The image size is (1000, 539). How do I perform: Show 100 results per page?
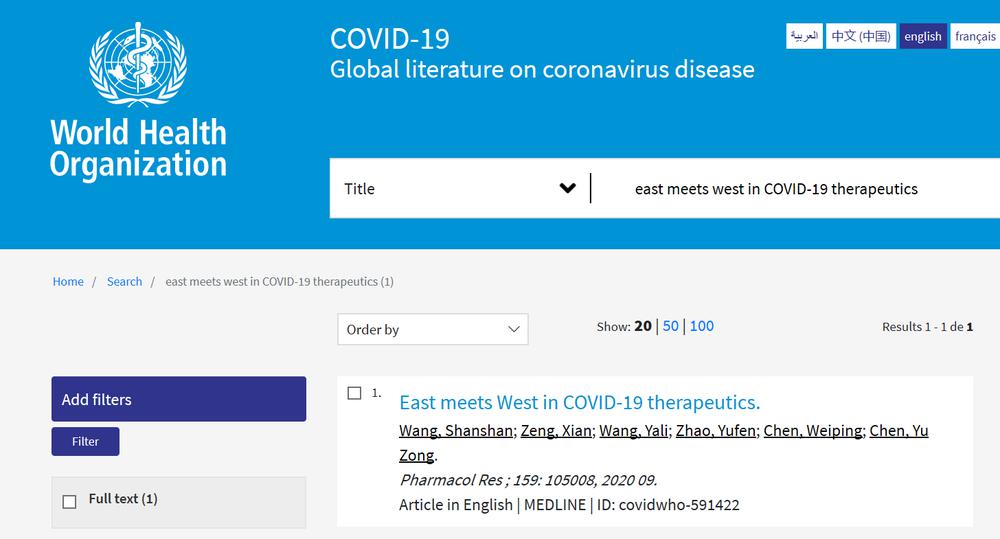pyautogui.click(x=702, y=326)
